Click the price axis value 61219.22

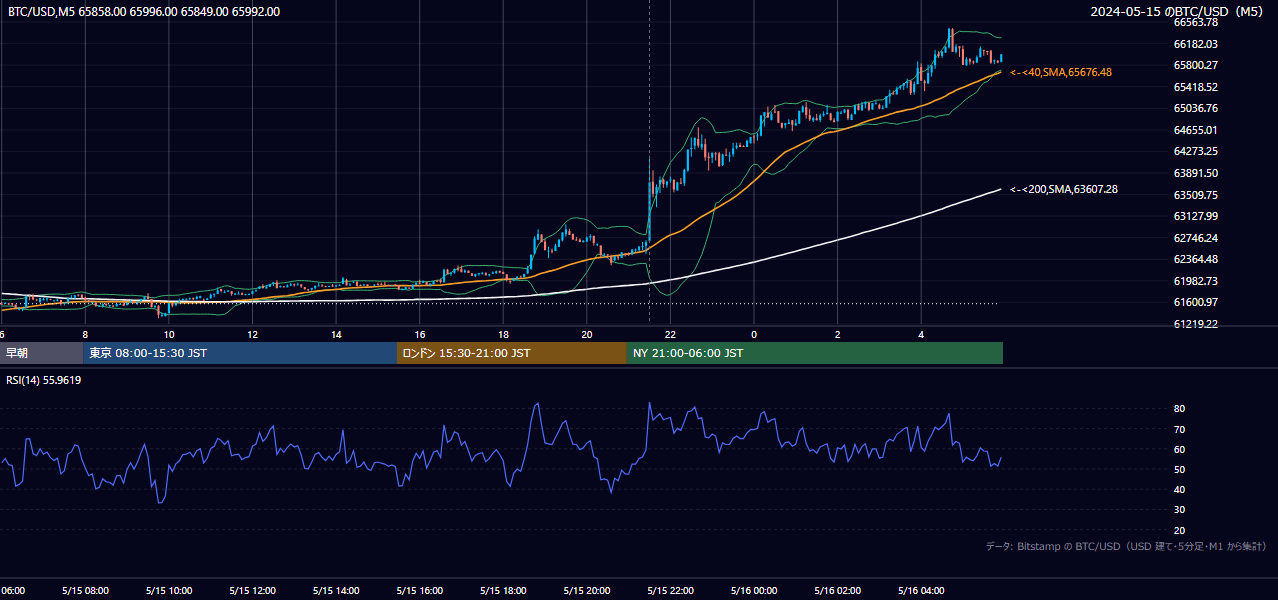pos(1195,324)
